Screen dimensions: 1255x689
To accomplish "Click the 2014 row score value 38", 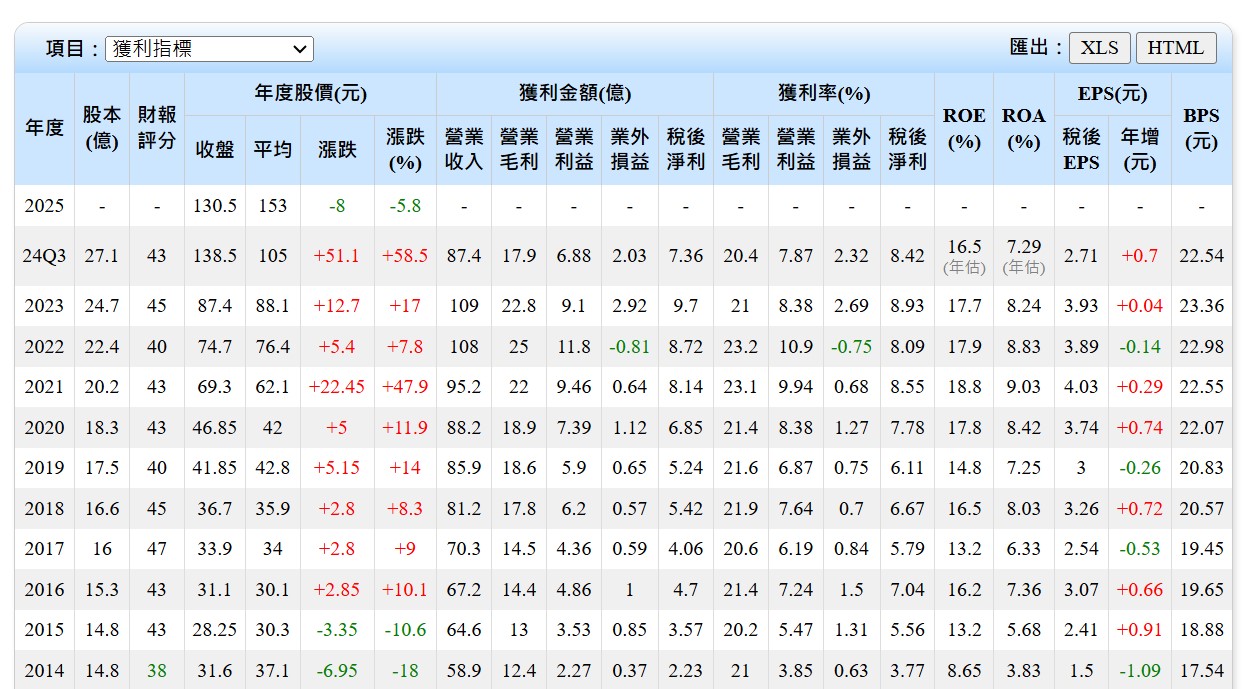I will [x=157, y=670].
